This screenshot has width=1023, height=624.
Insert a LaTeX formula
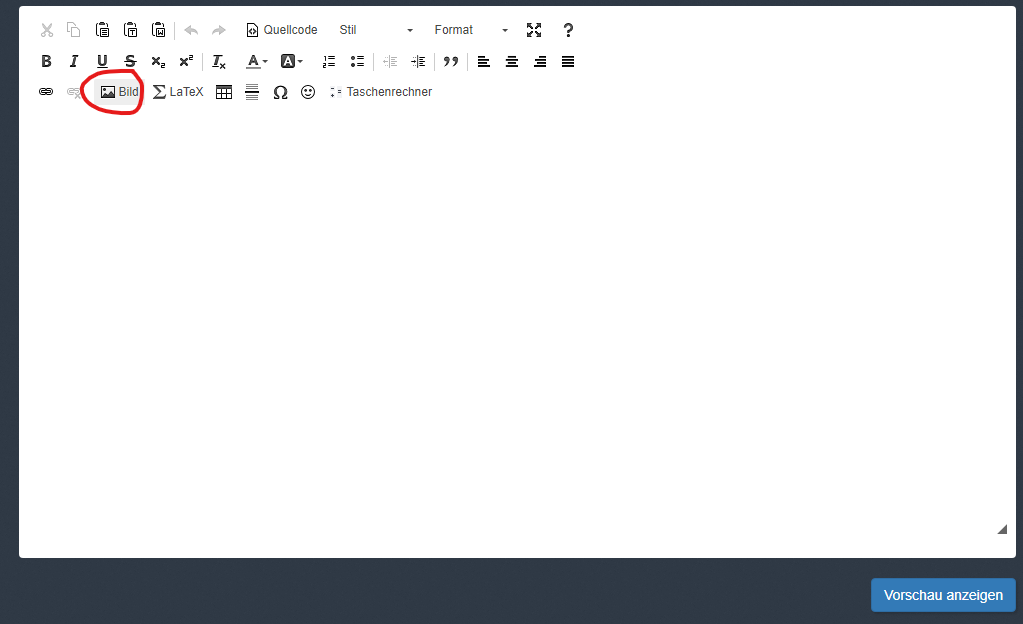(178, 92)
